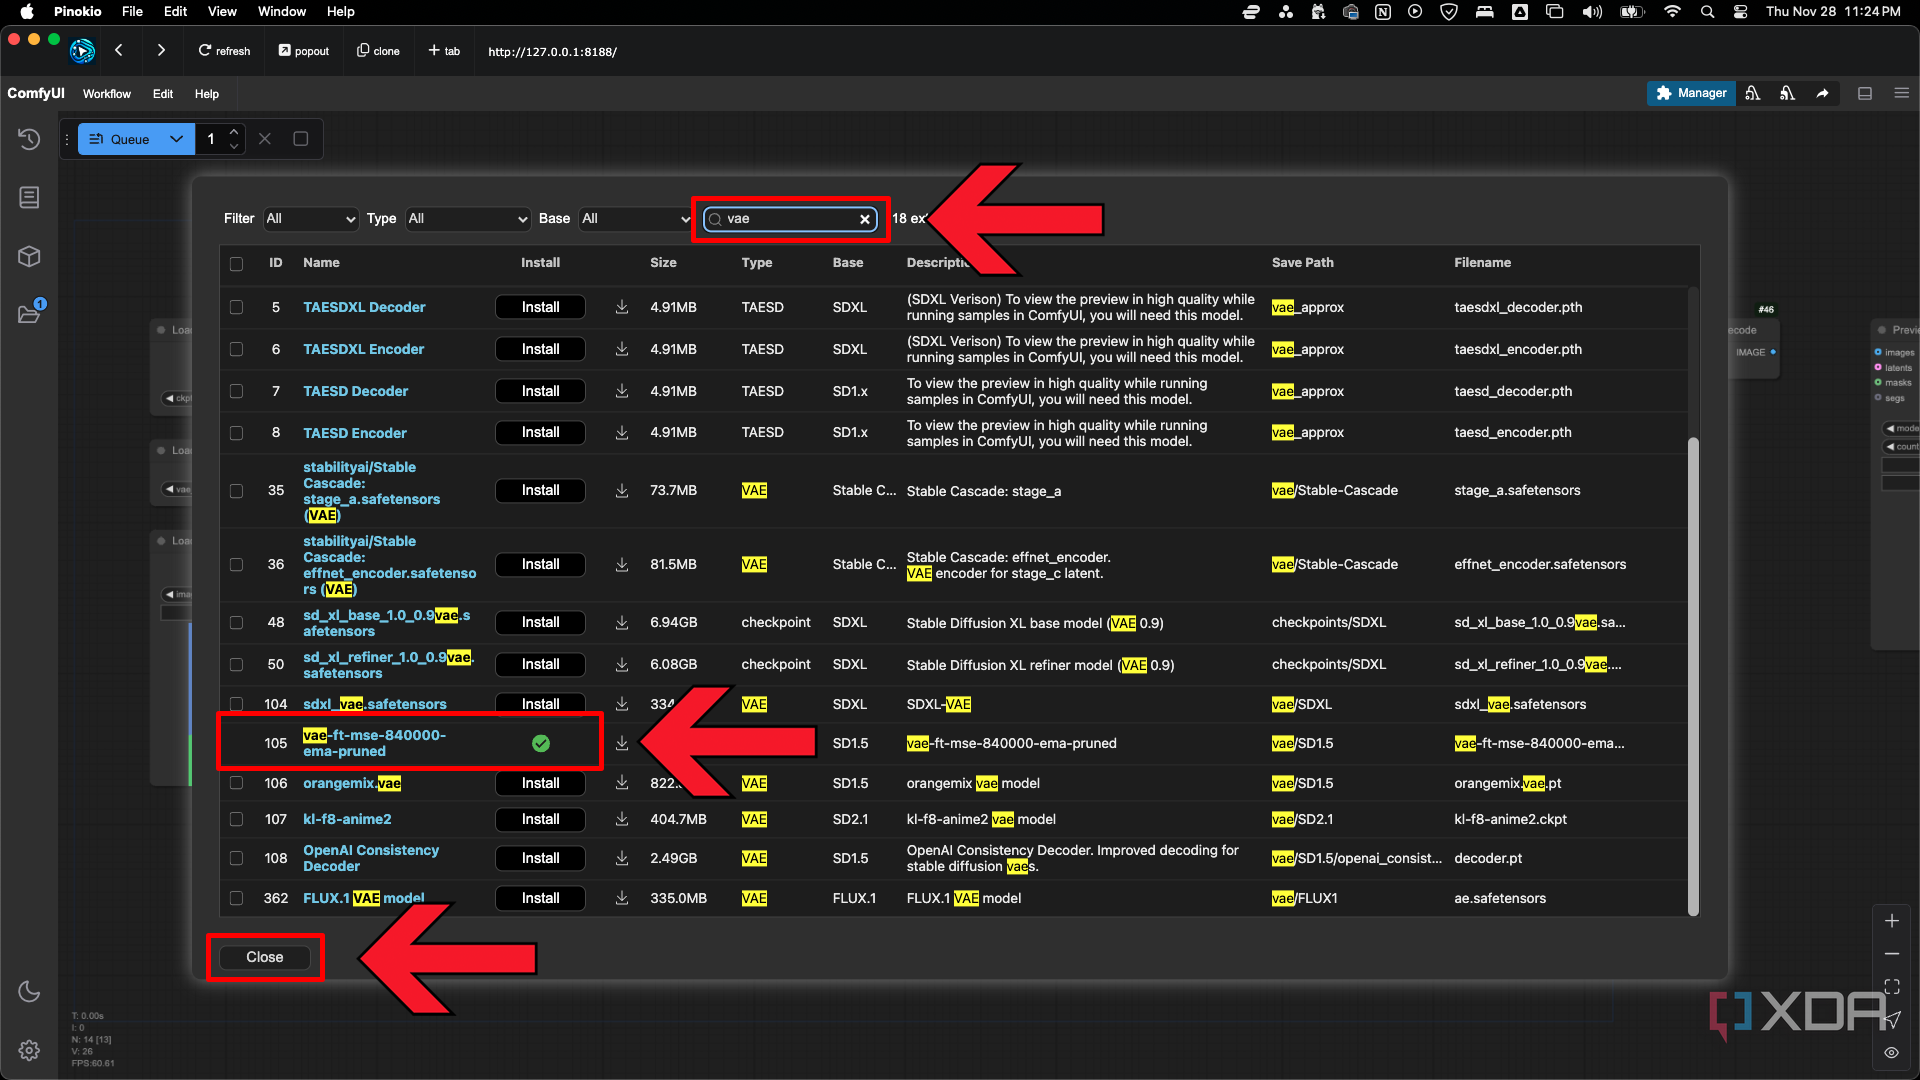Open the Manager button
This screenshot has width=1920, height=1080.
point(1691,93)
